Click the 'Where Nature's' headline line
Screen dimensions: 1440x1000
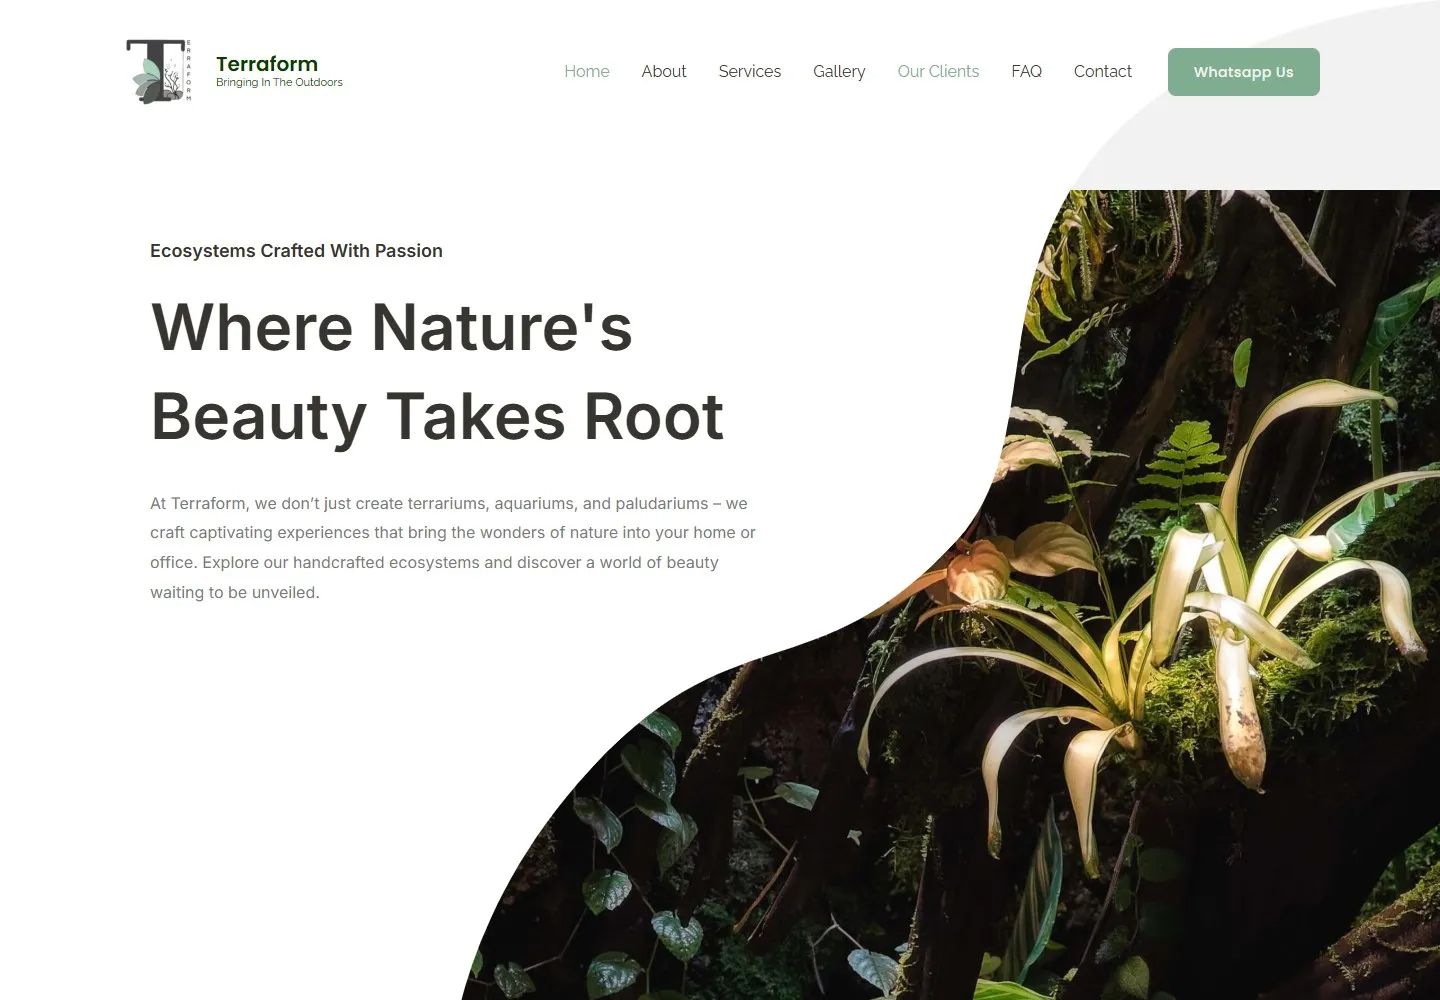(392, 327)
